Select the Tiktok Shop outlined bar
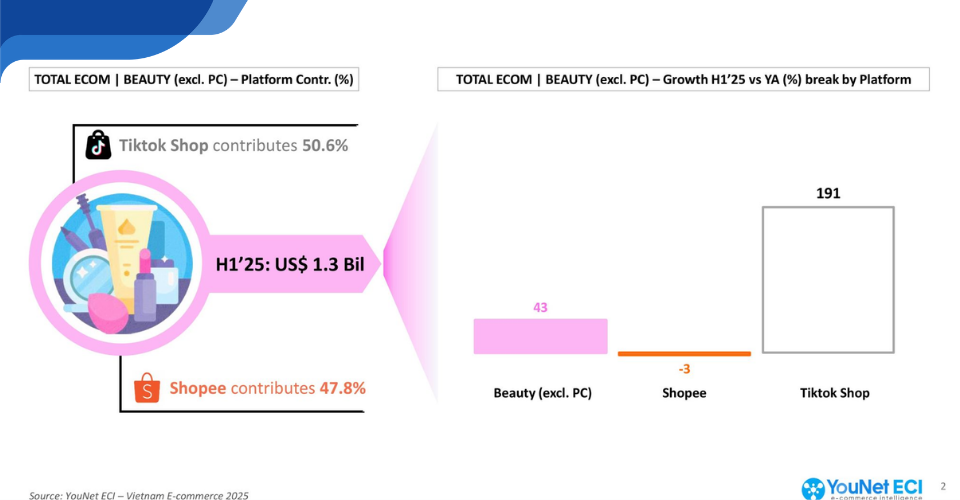Image resolution: width=960 pixels, height=500 pixels. tap(827, 279)
